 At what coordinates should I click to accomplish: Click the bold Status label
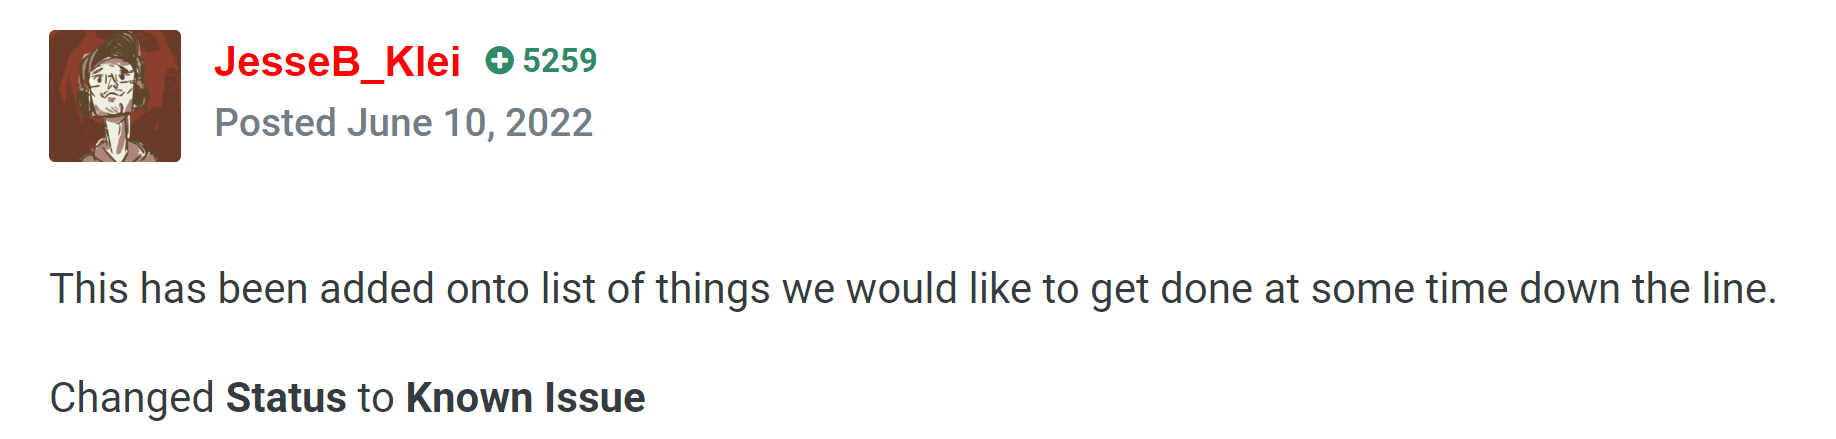pos(286,398)
